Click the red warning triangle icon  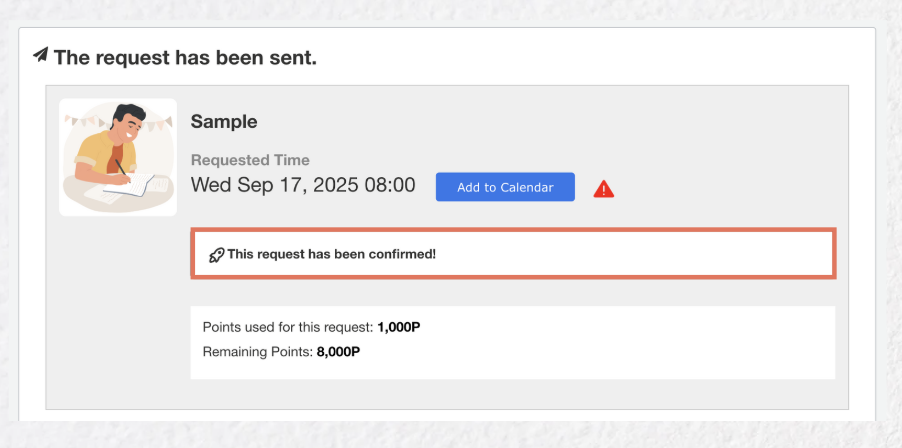coord(603,189)
